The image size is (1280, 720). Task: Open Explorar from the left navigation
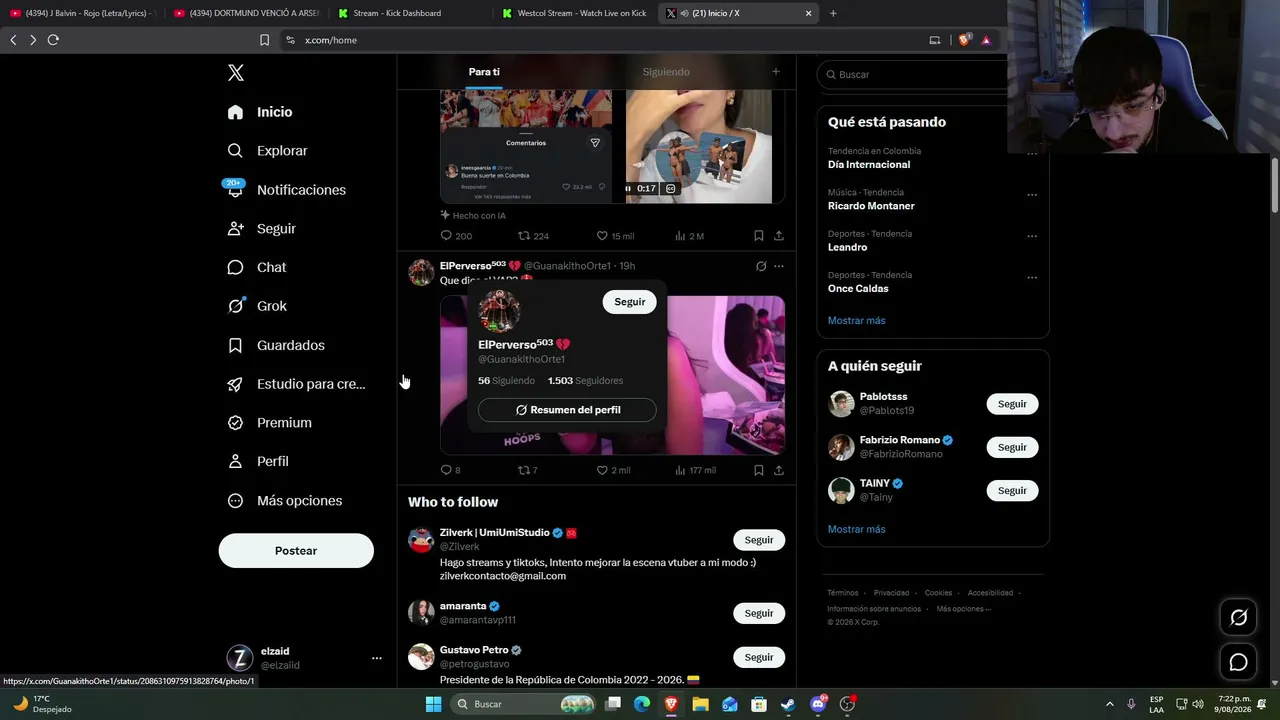point(268,151)
